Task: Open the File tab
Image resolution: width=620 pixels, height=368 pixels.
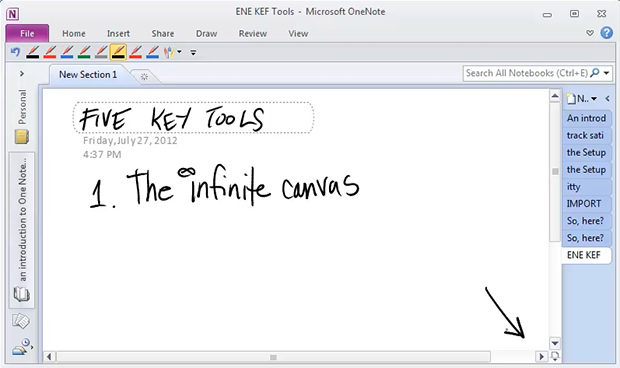Action: pyautogui.click(x=27, y=34)
